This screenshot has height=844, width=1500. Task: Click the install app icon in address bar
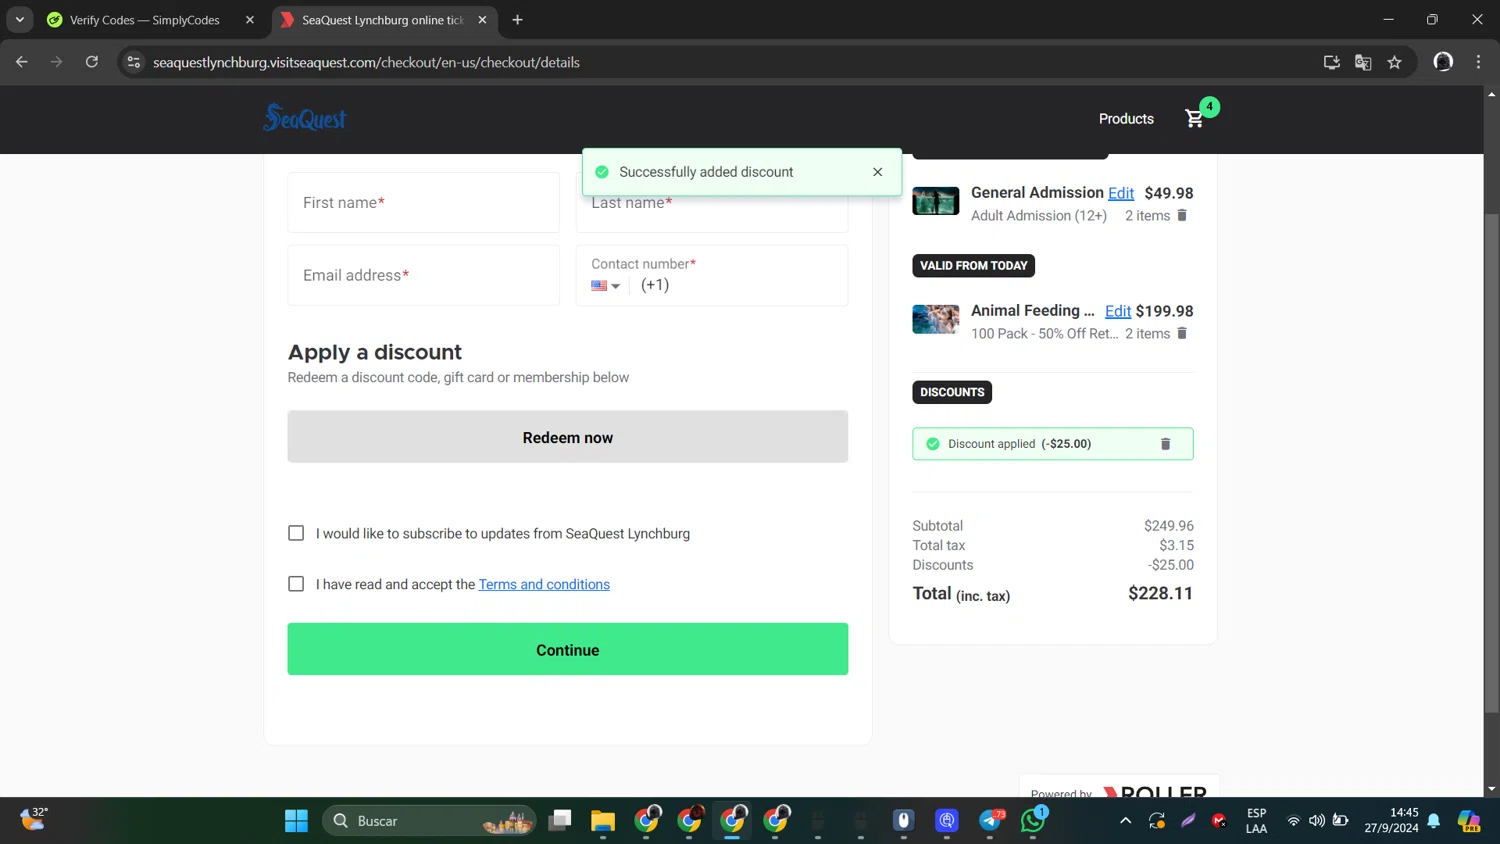(1331, 62)
